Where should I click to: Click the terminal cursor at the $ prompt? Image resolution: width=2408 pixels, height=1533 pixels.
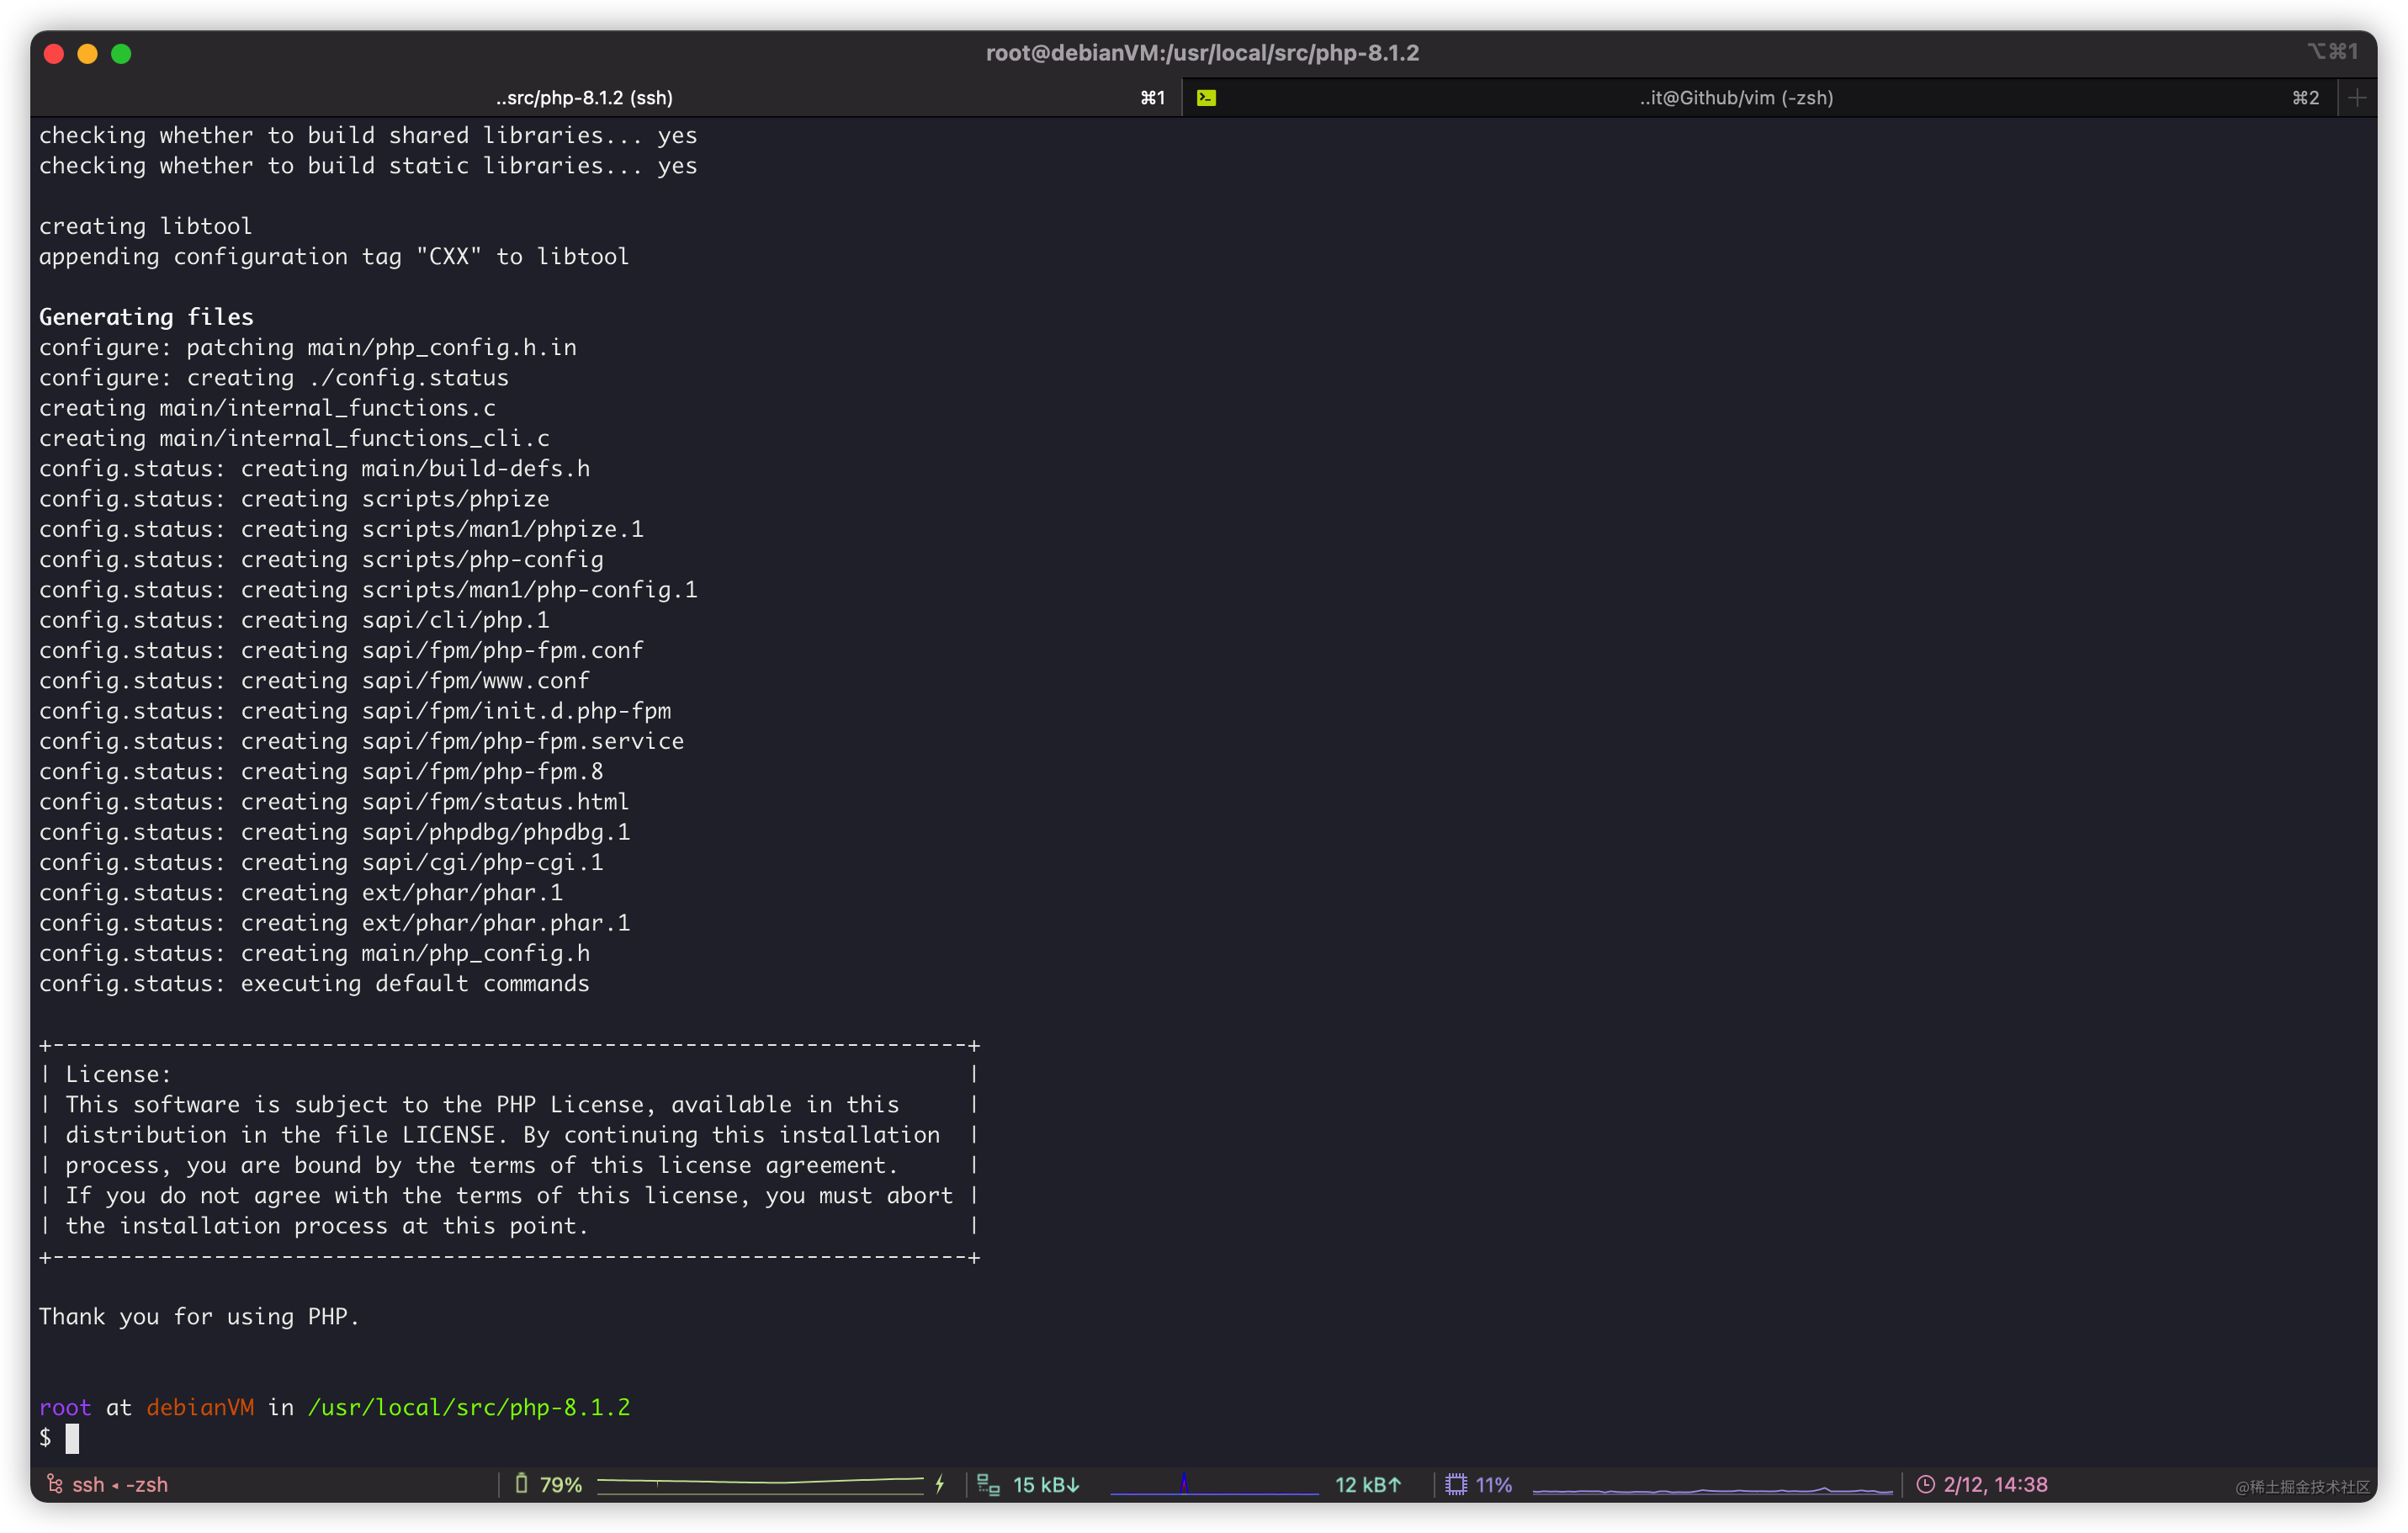(72, 1438)
